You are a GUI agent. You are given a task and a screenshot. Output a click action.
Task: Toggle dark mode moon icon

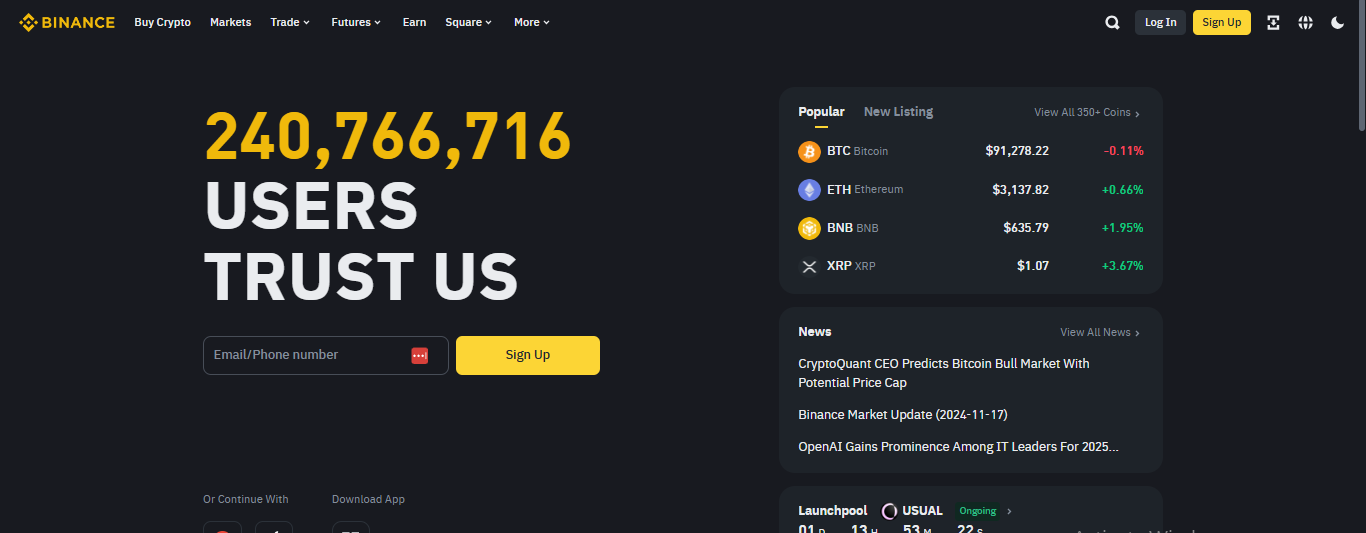1337,22
